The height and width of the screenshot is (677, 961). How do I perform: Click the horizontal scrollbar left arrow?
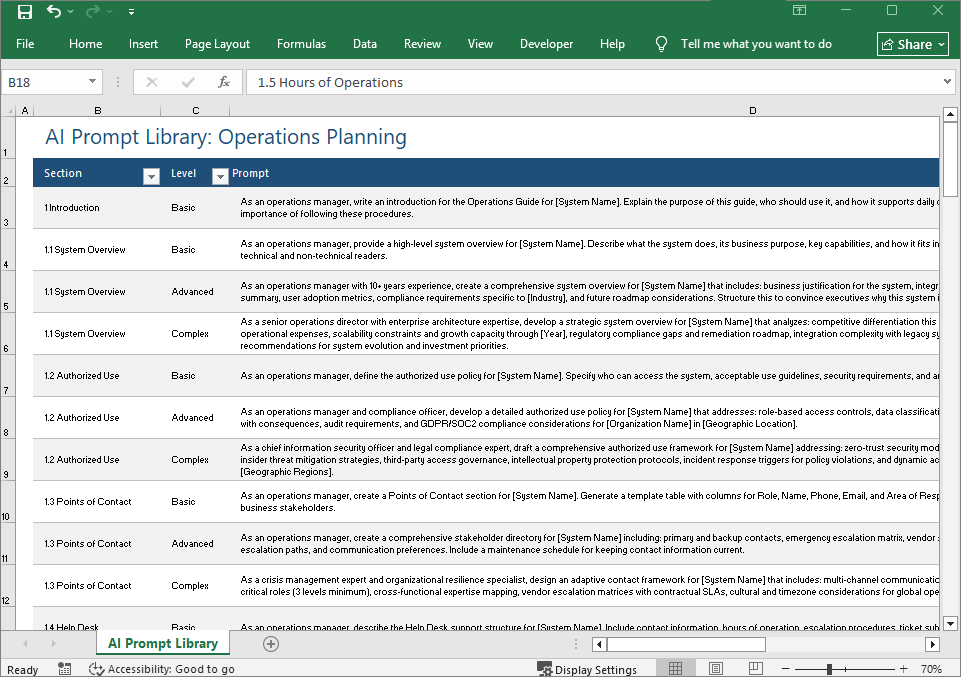pos(599,644)
